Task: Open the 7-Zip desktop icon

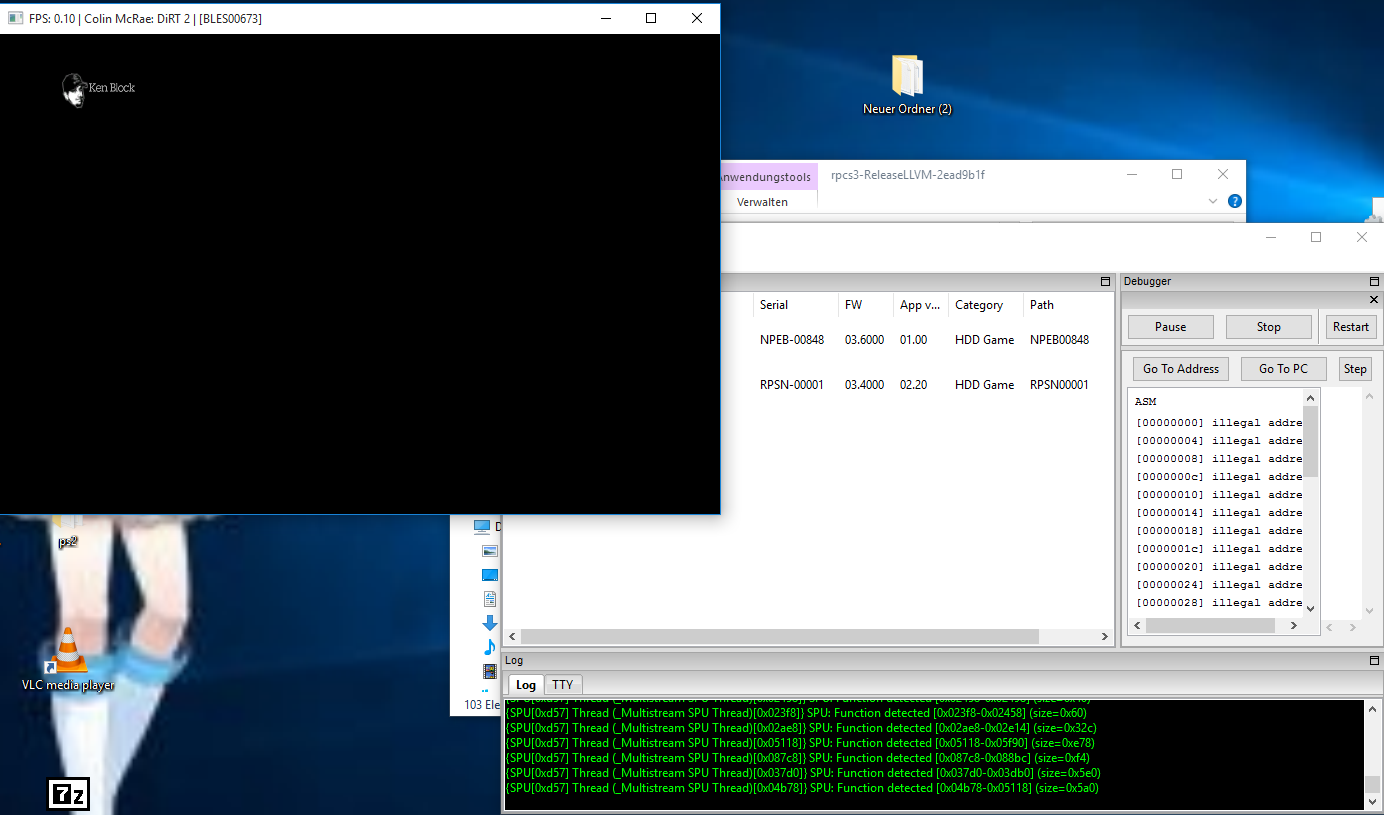Action: (68, 794)
